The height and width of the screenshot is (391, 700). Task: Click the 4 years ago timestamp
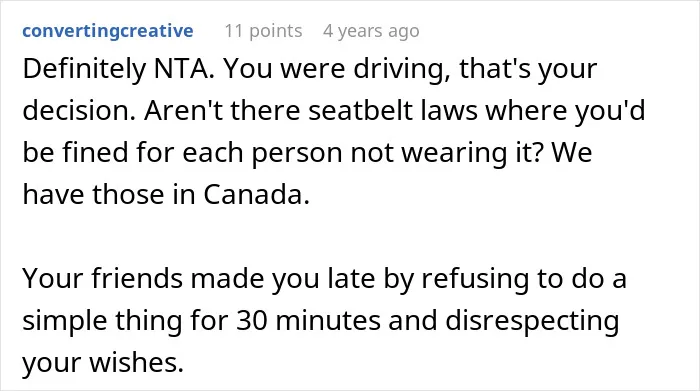pos(371,31)
